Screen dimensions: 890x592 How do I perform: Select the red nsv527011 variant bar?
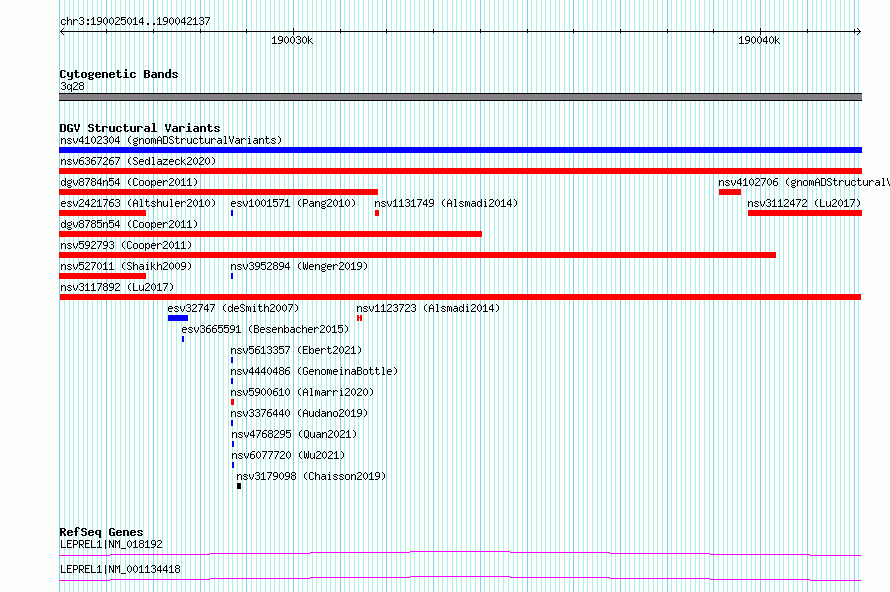point(103,276)
